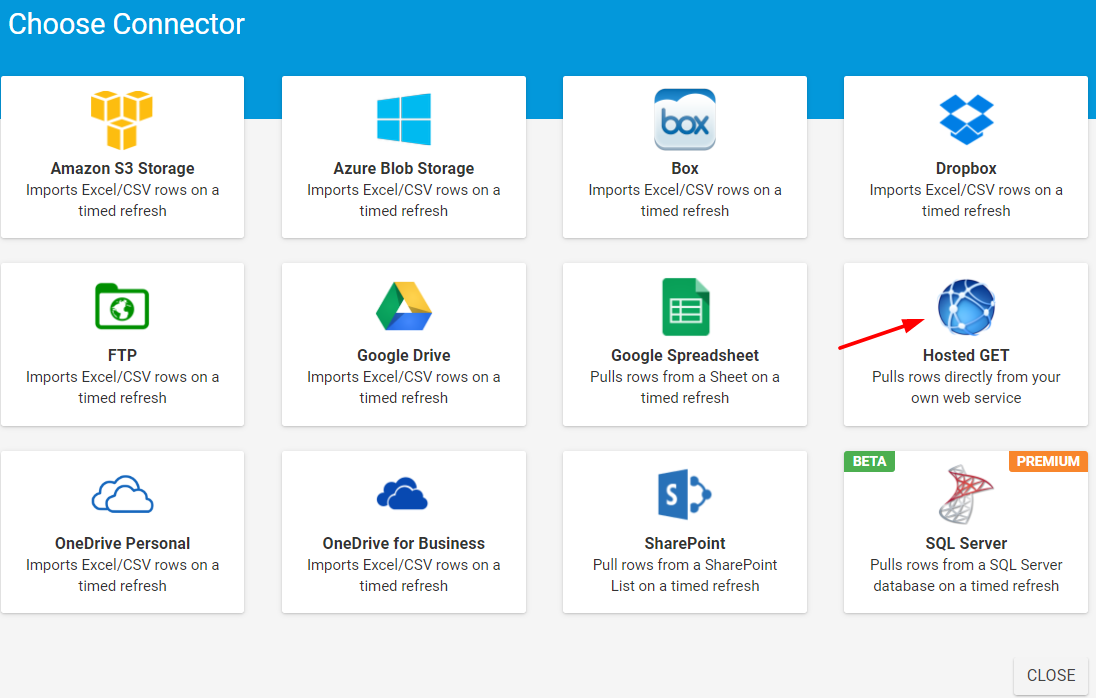Select the Azure Blob Storage Windows logo
1096x698 pixels.
click(x=404, y=119)
